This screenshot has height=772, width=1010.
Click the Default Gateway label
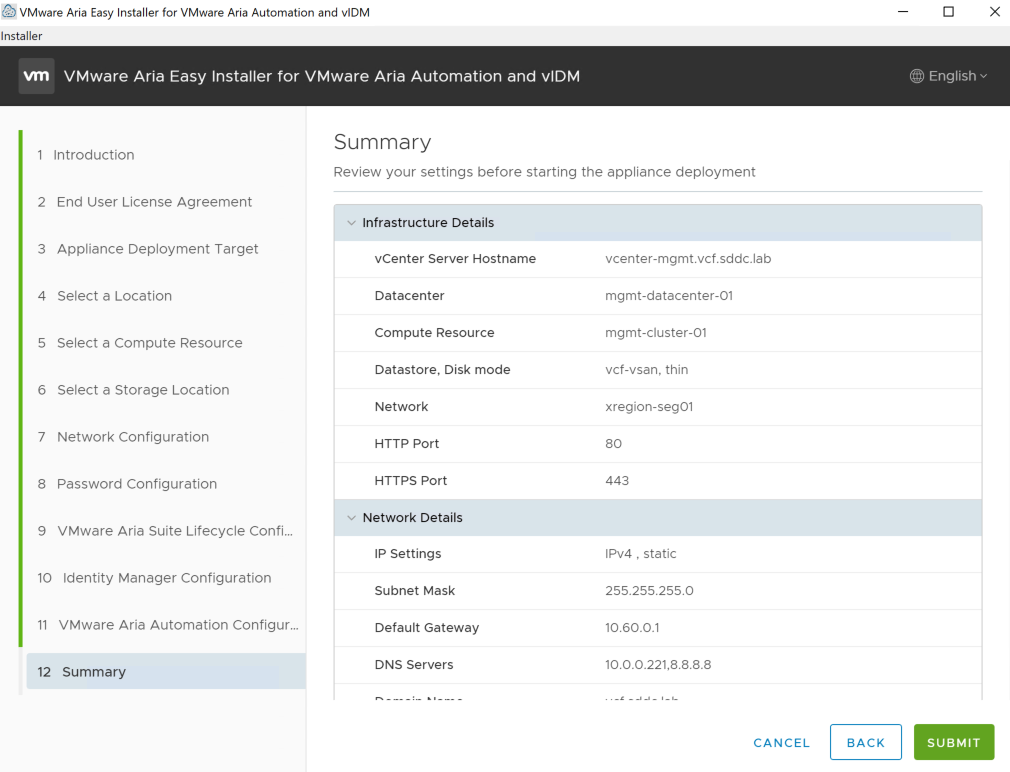click(x=426, y=628)
